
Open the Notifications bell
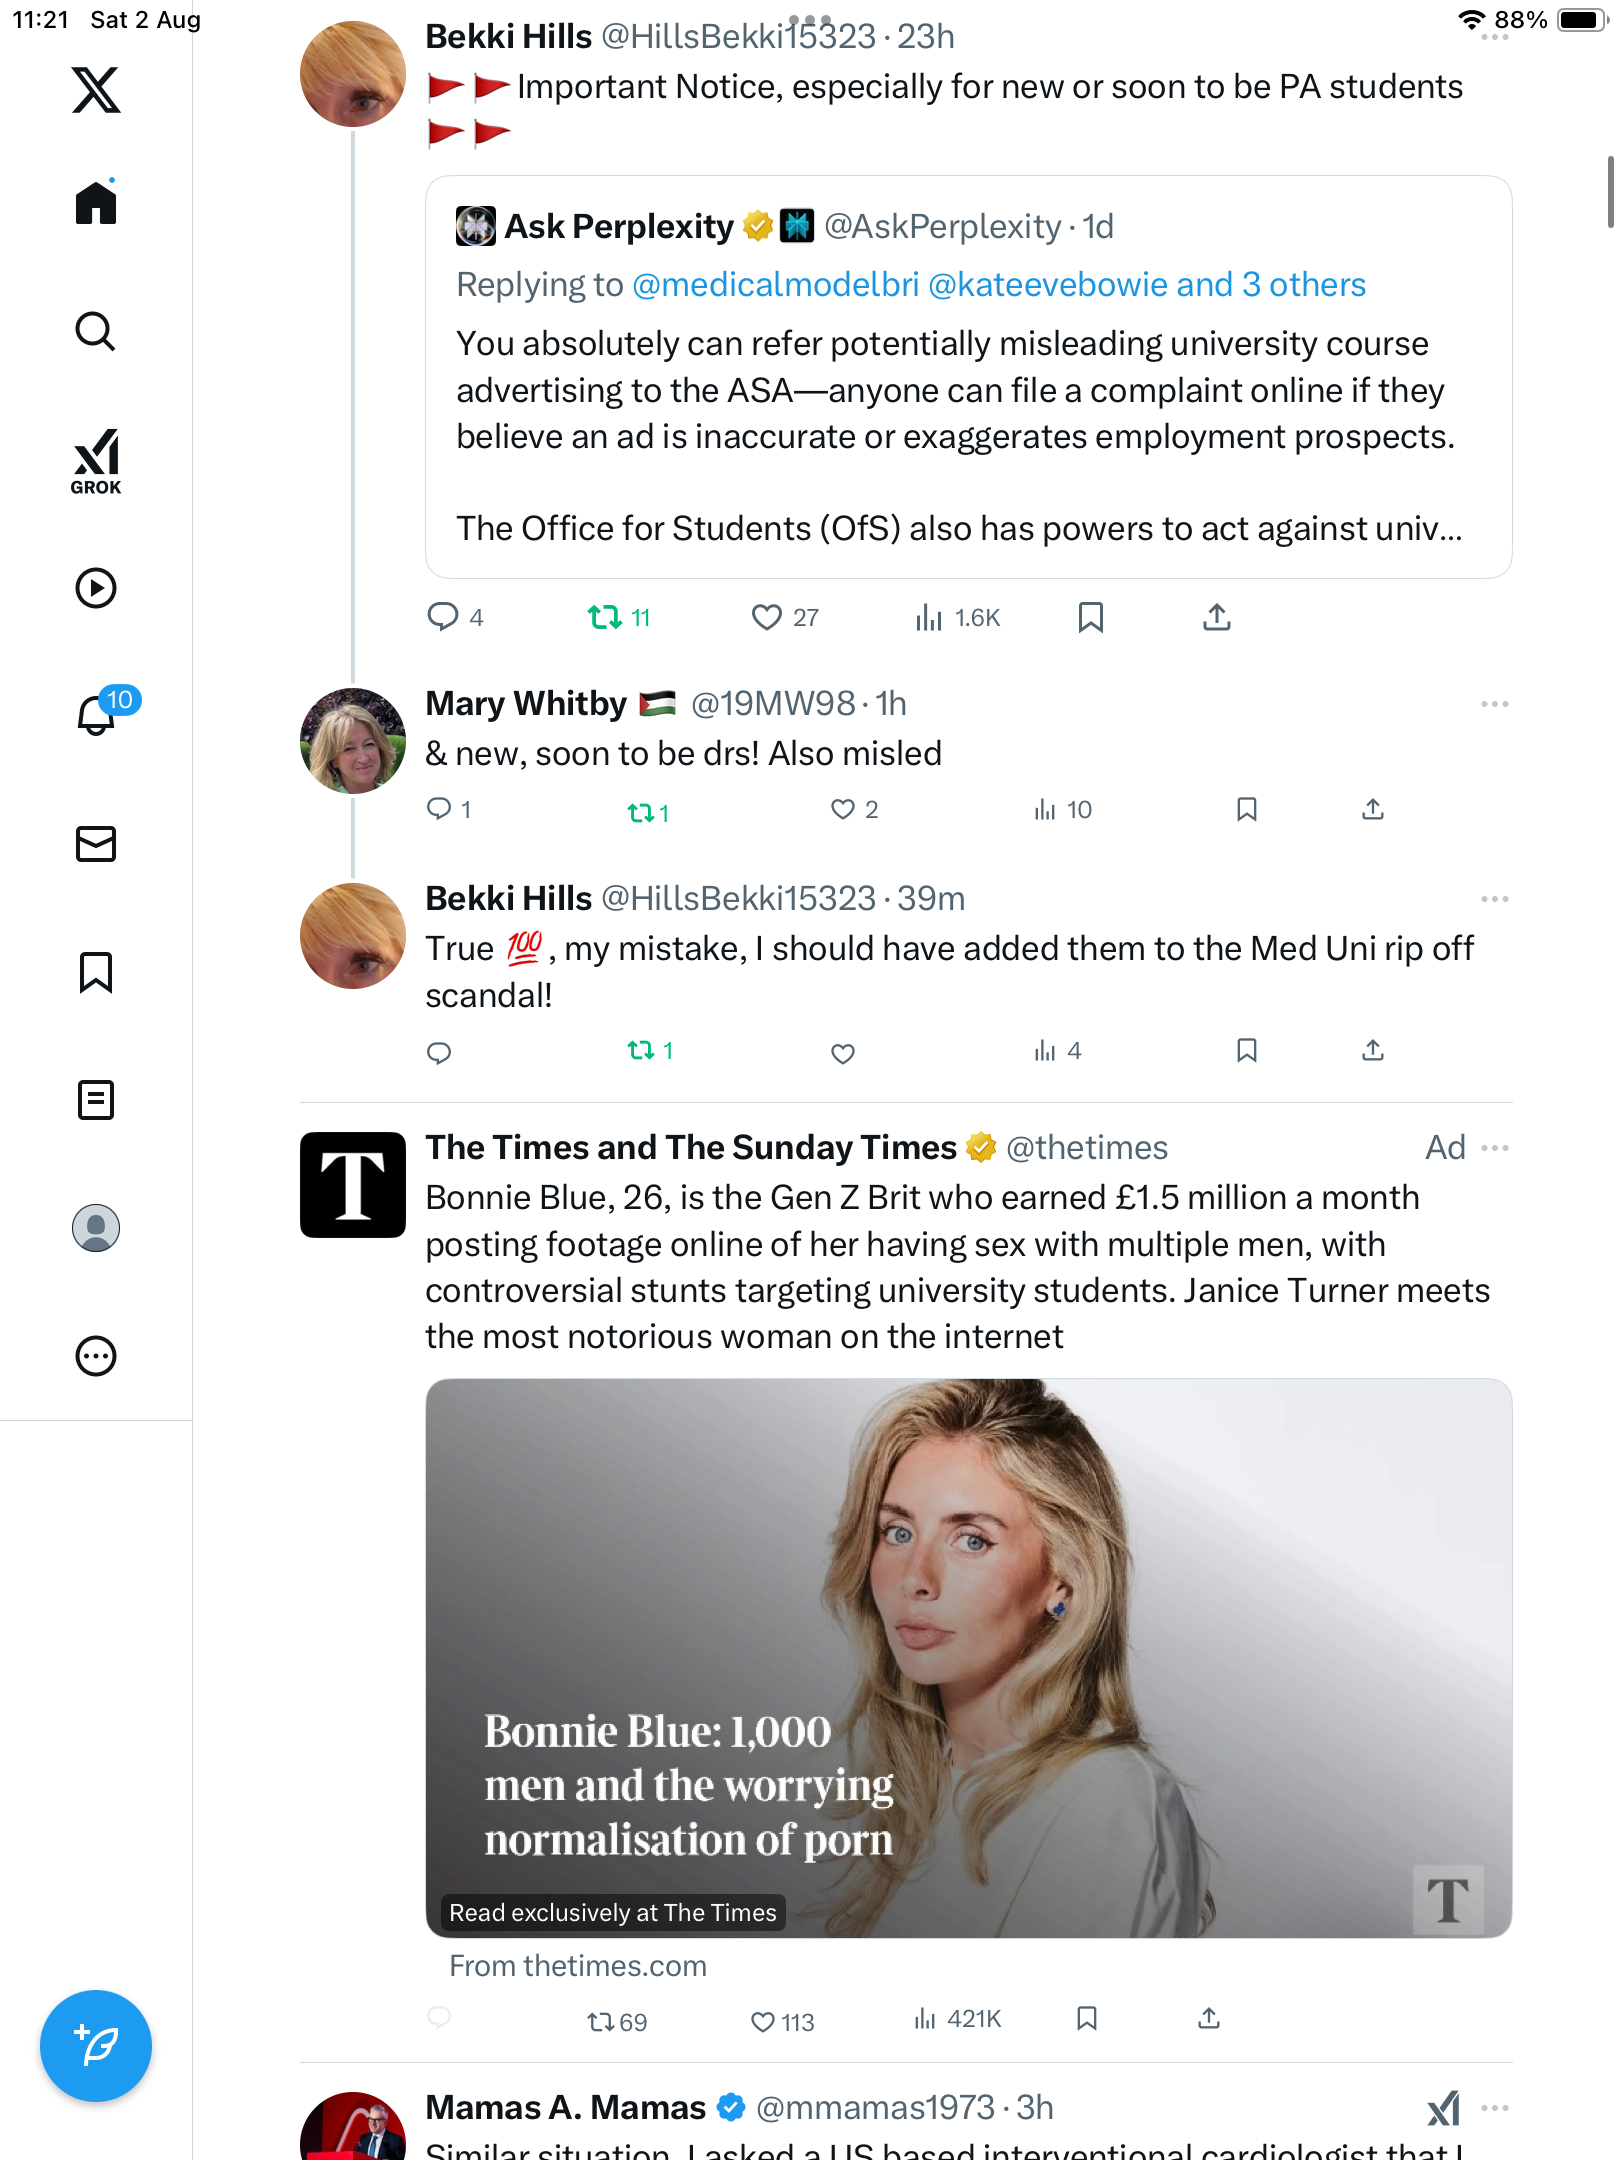click(x=96, y=715)
